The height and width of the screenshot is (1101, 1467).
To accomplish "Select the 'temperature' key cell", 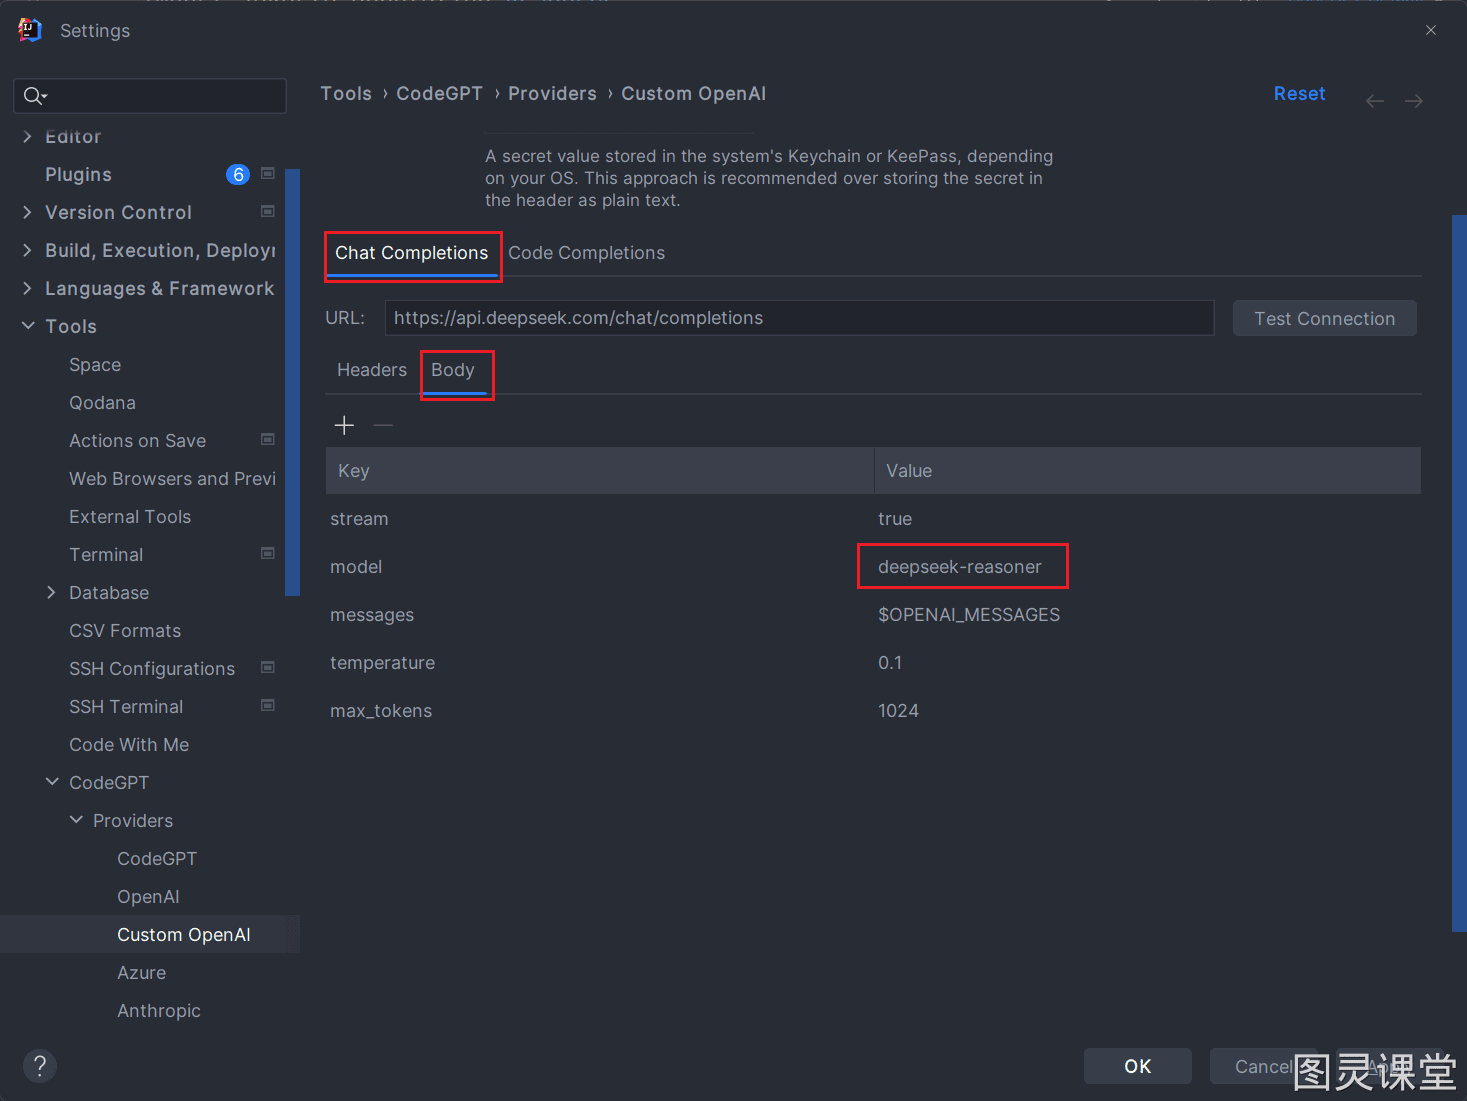I will pos(382,663).
